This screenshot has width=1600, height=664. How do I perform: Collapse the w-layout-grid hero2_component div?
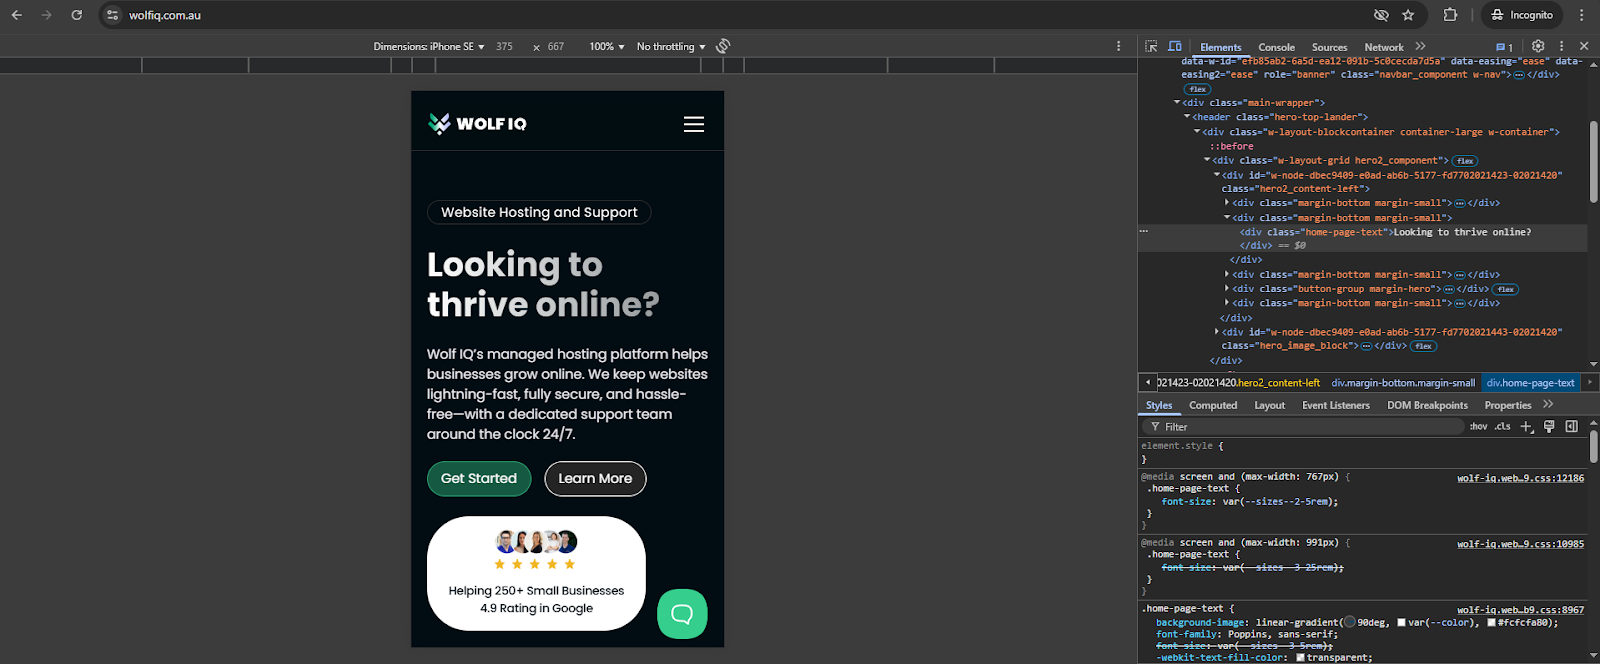[1207, 160]
